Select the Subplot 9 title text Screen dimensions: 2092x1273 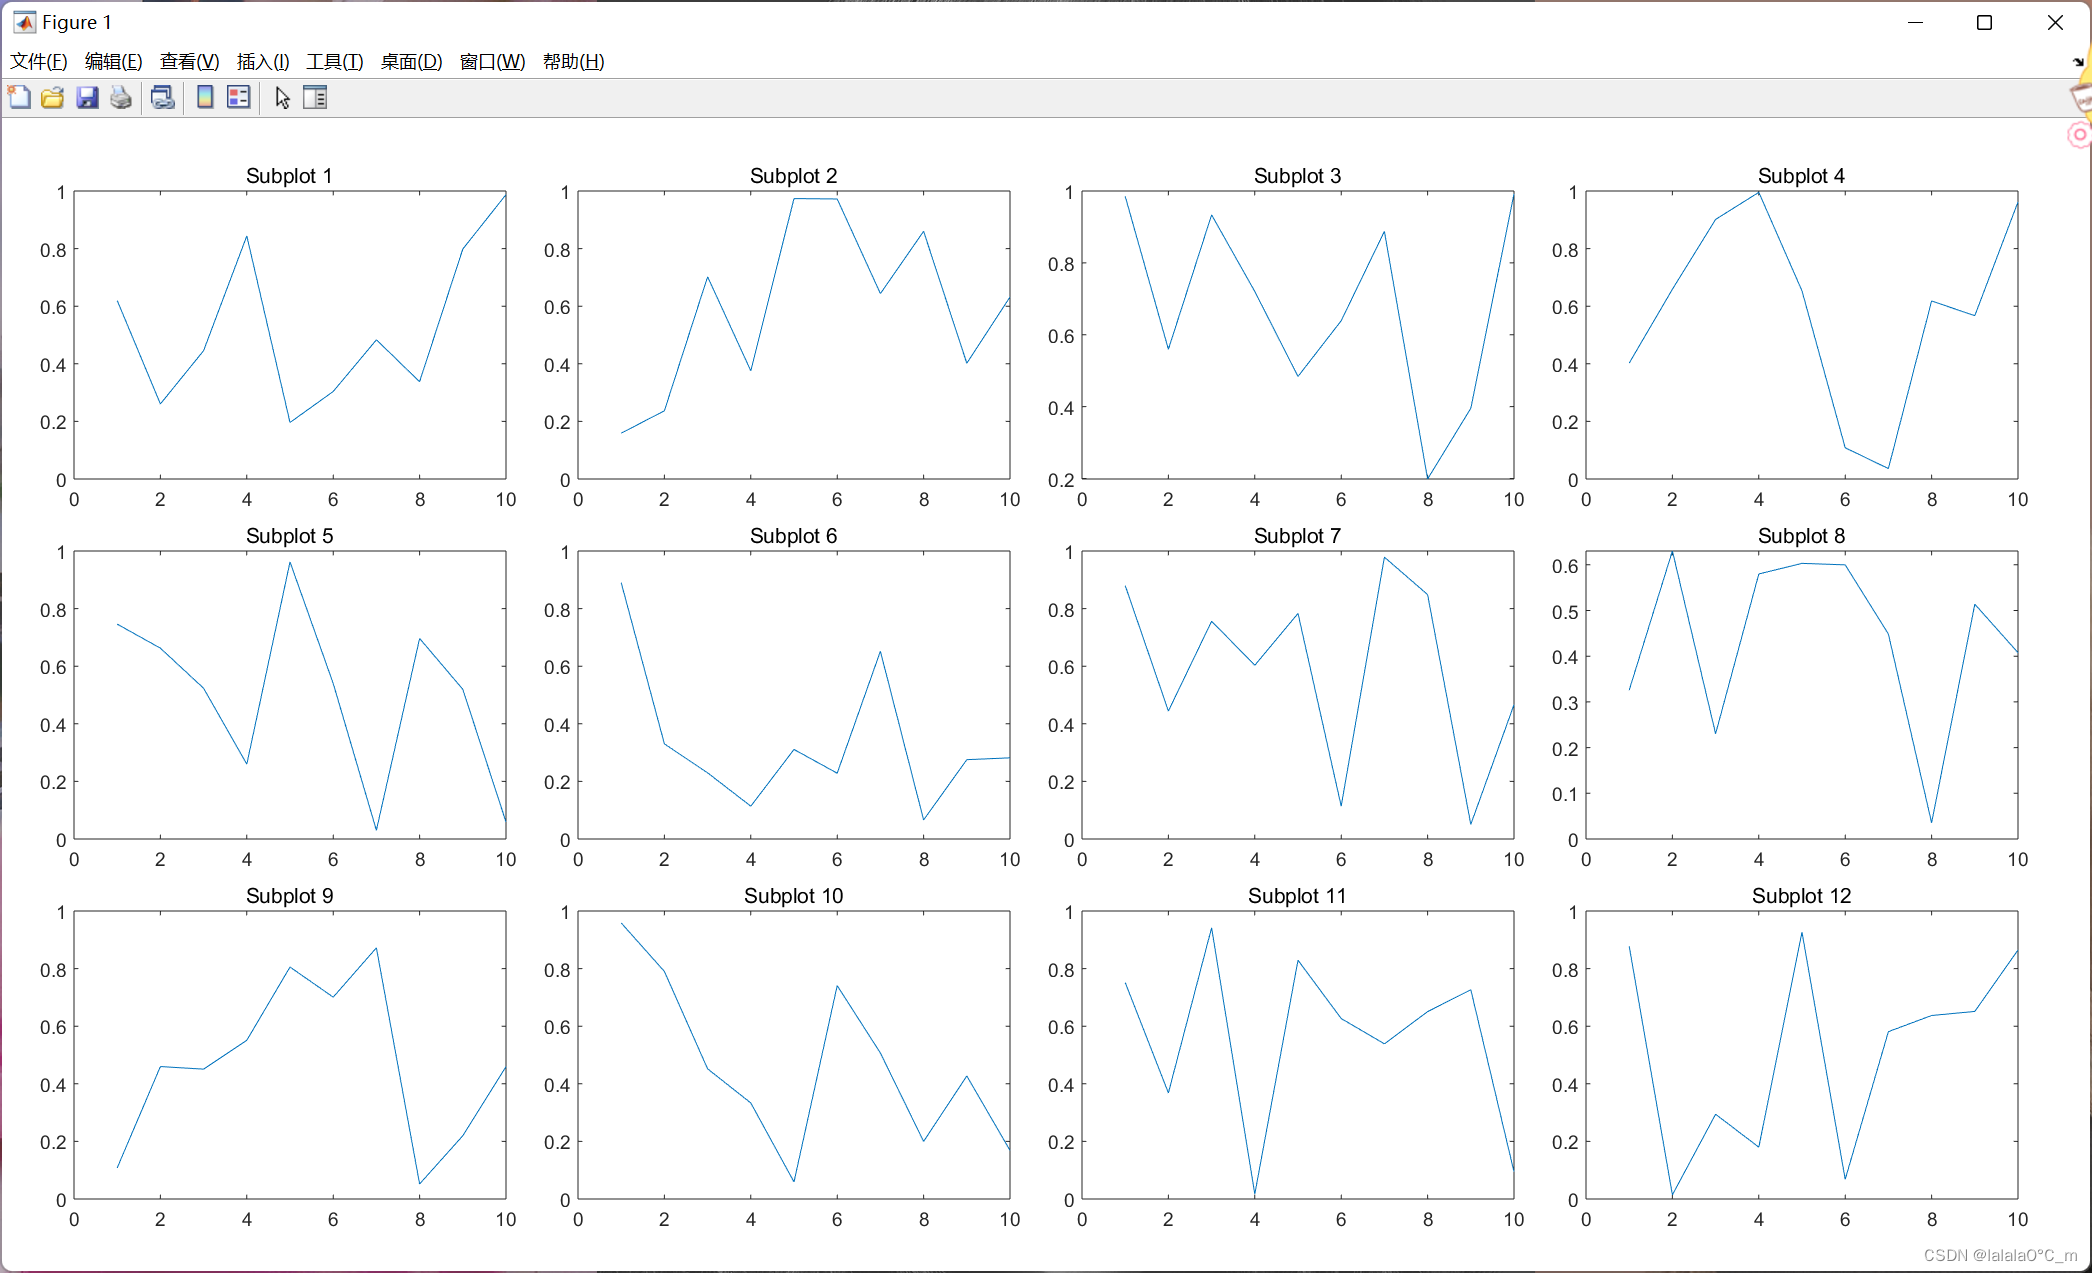pos(289,896)
